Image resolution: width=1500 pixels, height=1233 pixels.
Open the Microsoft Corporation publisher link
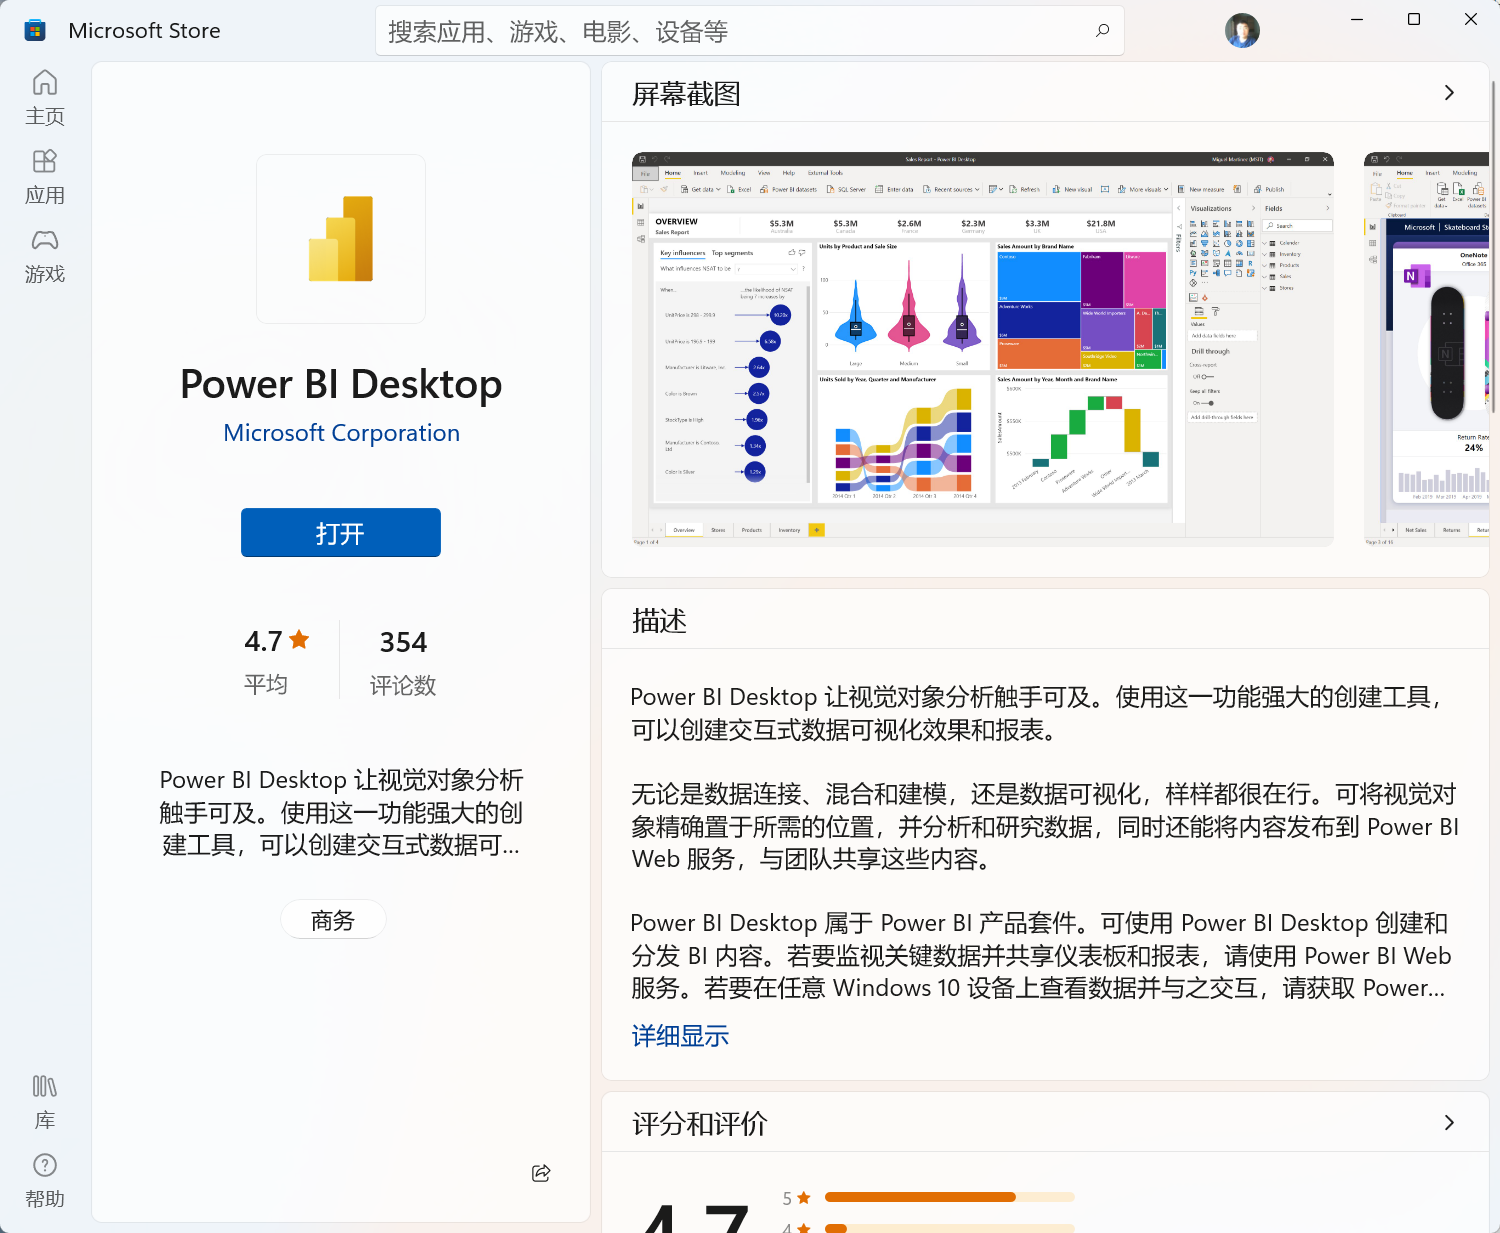coord(341,433)
